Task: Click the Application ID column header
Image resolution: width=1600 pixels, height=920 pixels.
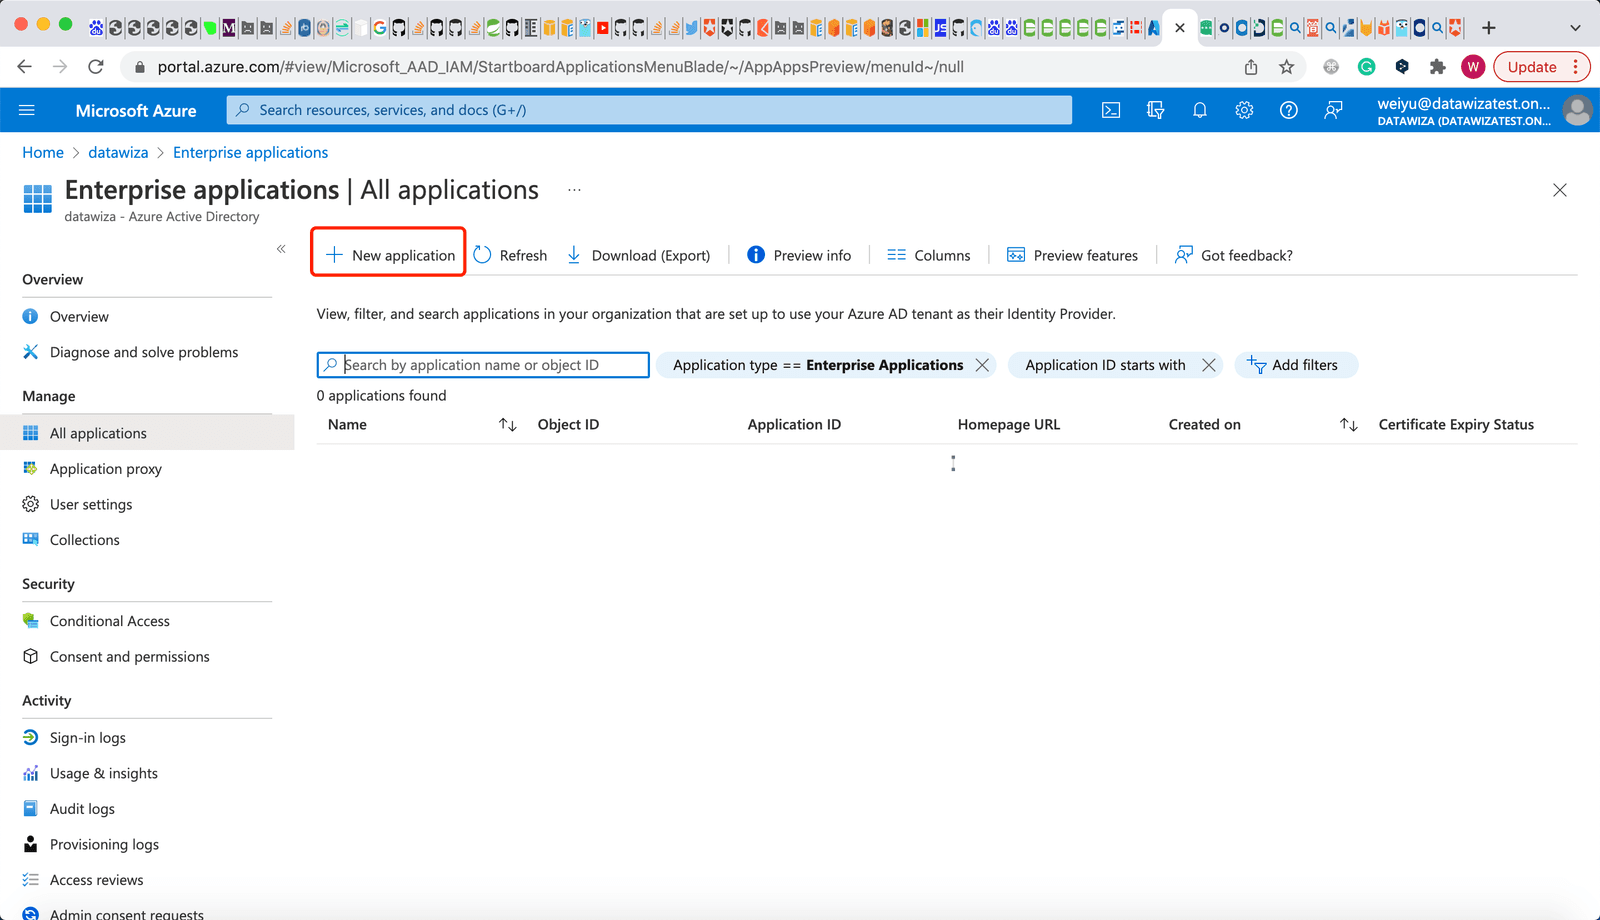Action: coord(794,425)
